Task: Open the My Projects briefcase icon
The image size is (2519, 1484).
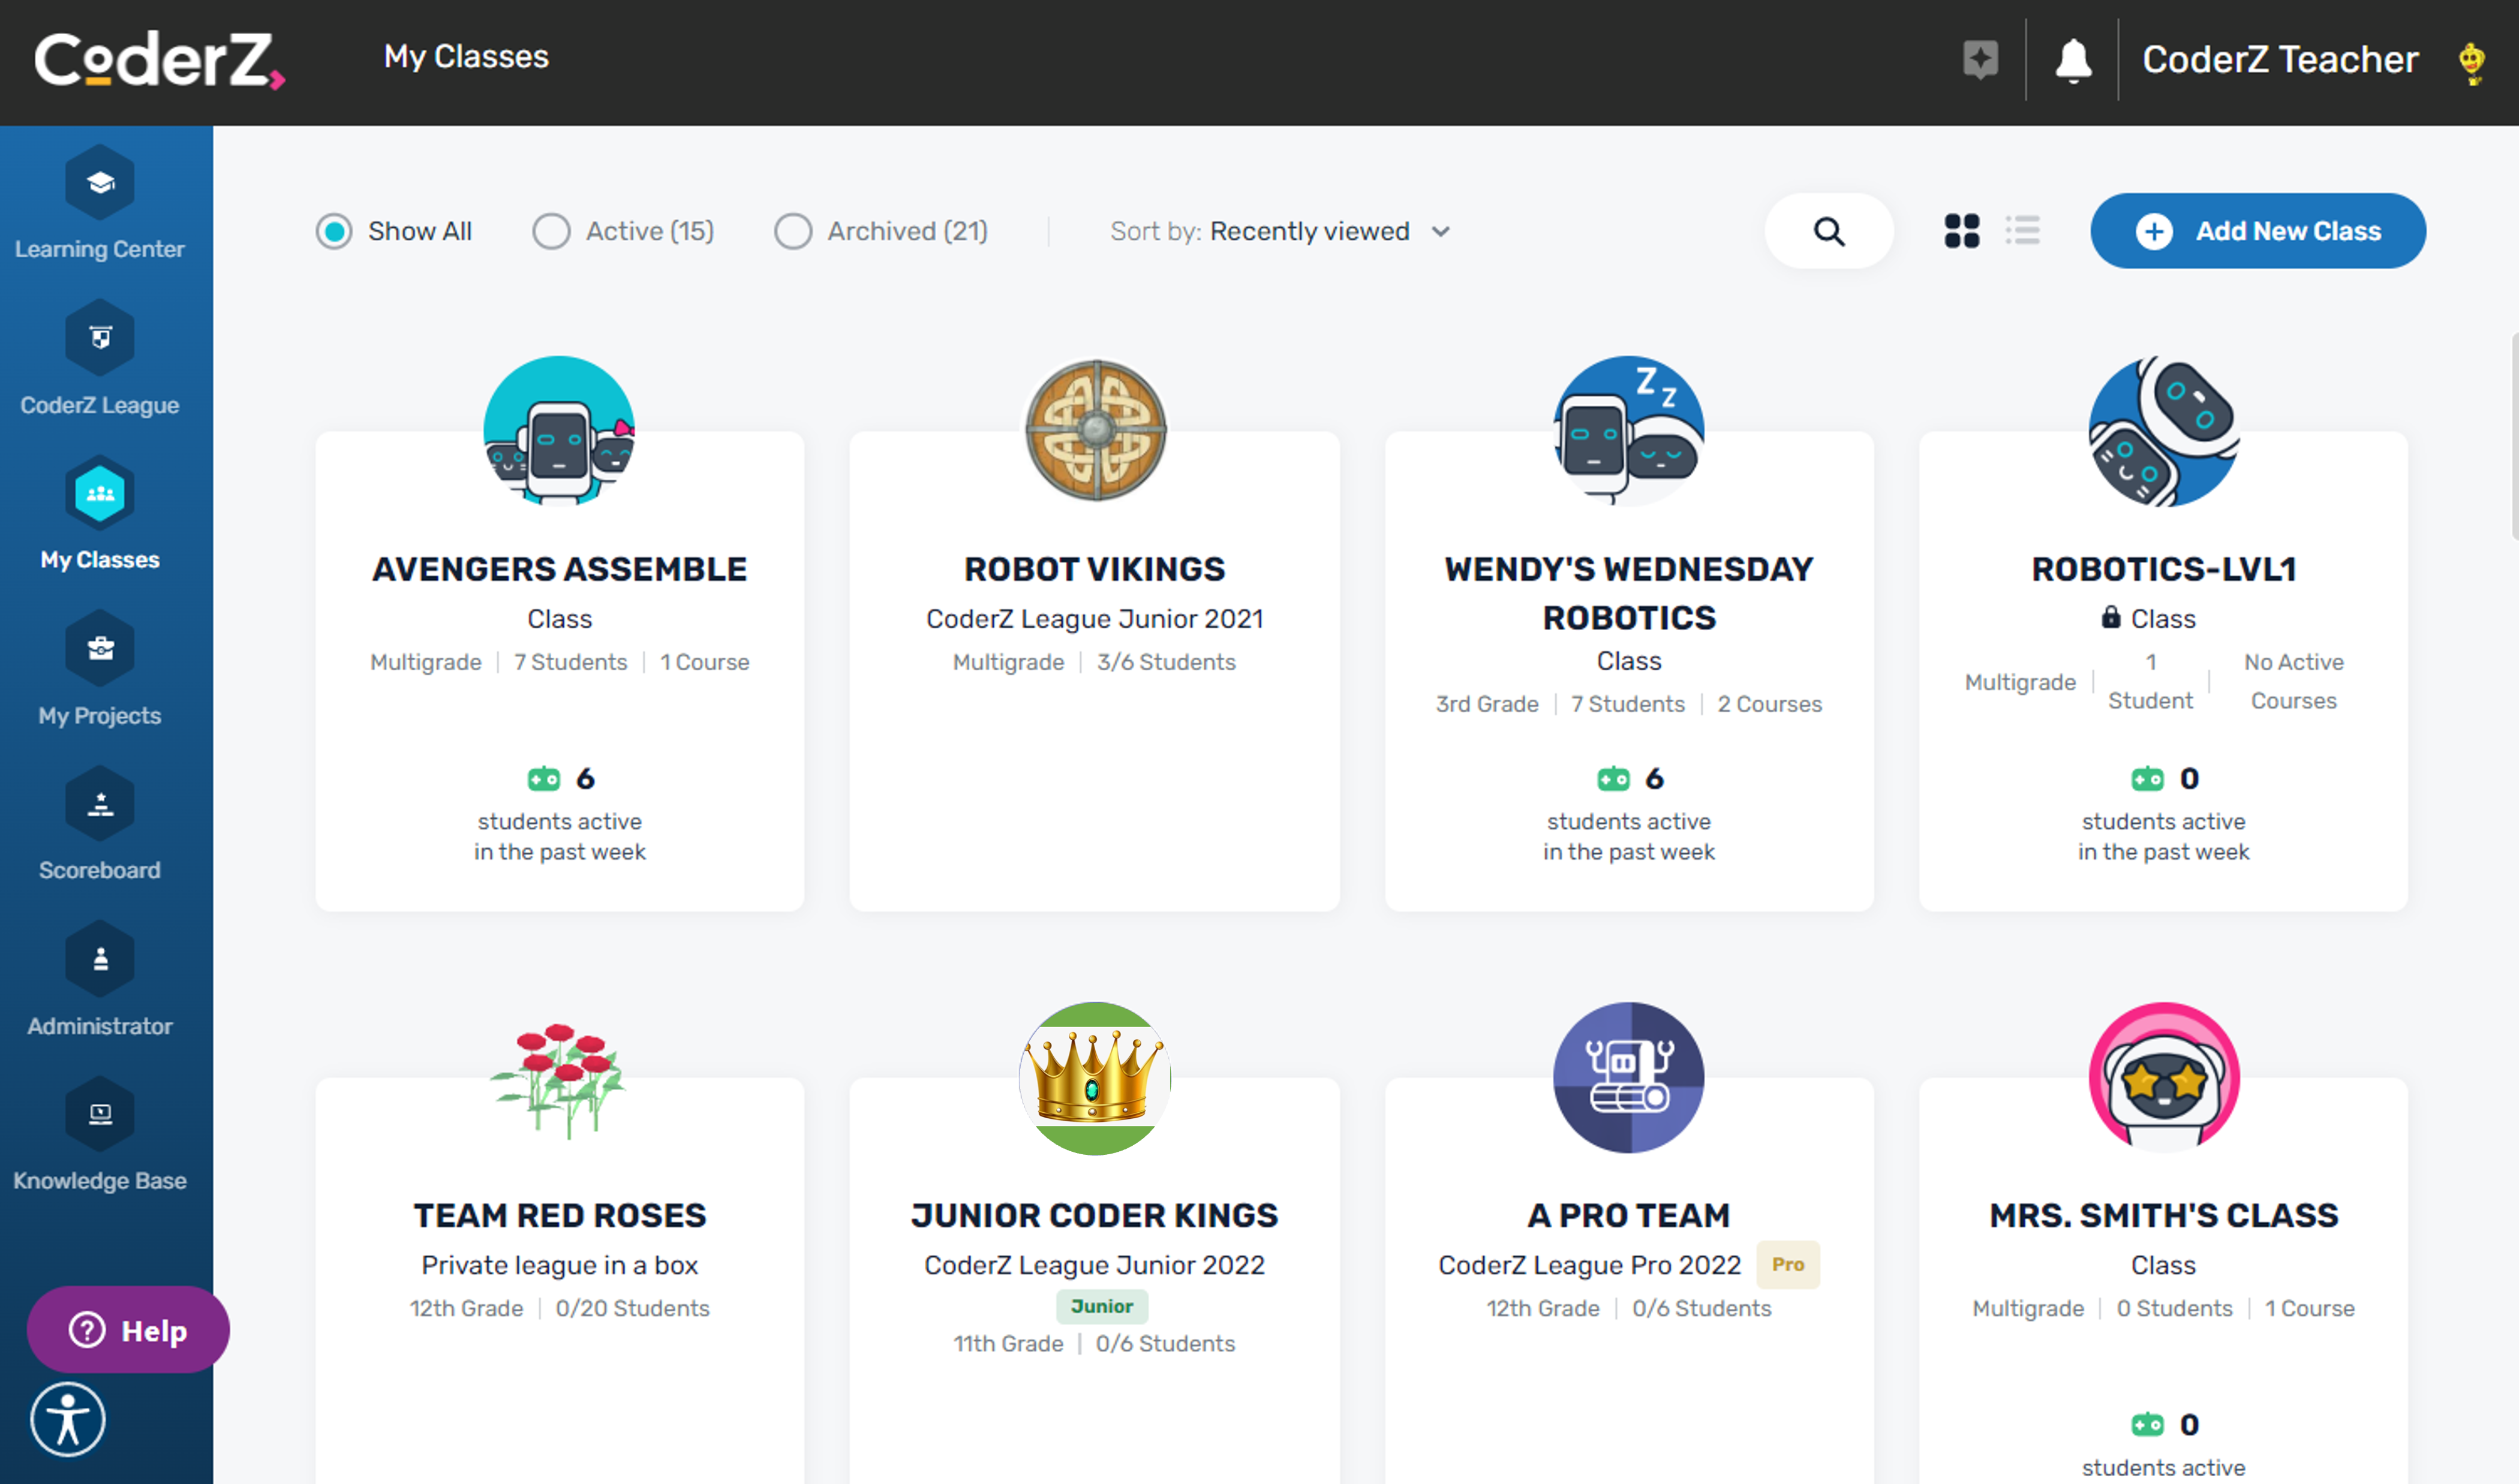Action: [100, 649]
